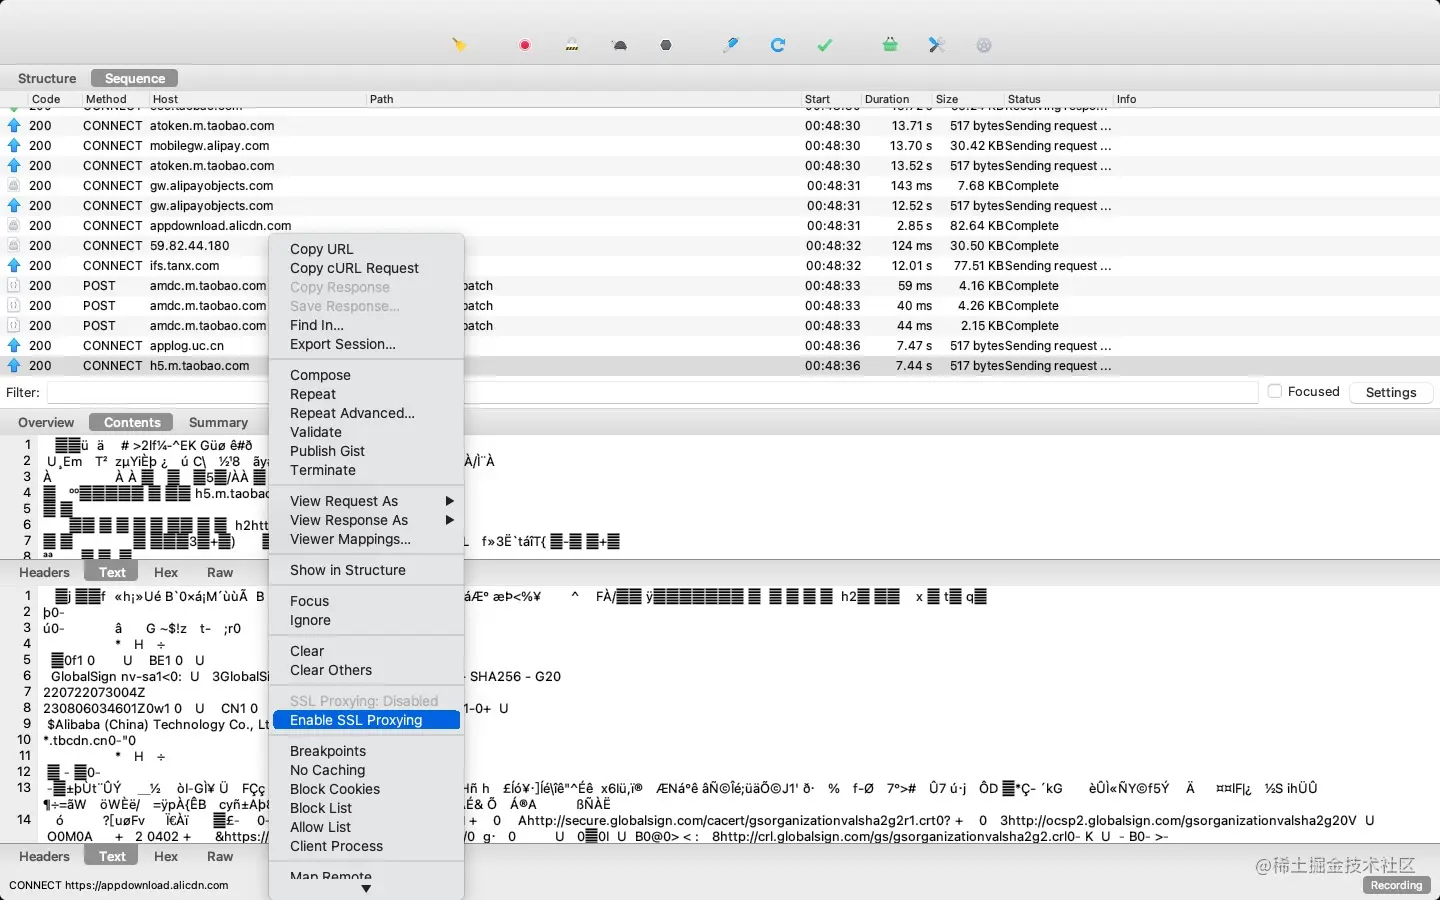This screenshot has height=900, width=1440.
Task: Click the down arrow to scroll the context menu
Action: tap(366, 889)
